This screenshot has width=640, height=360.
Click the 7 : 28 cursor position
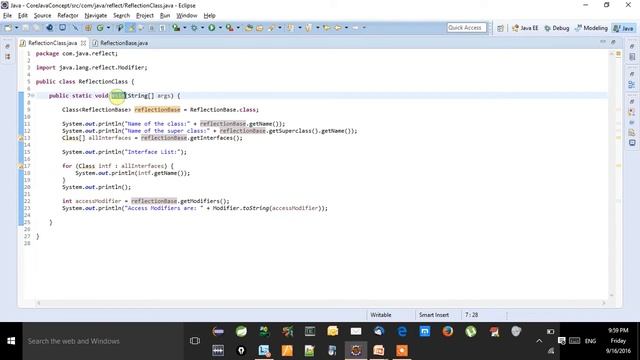click(471, 315)
